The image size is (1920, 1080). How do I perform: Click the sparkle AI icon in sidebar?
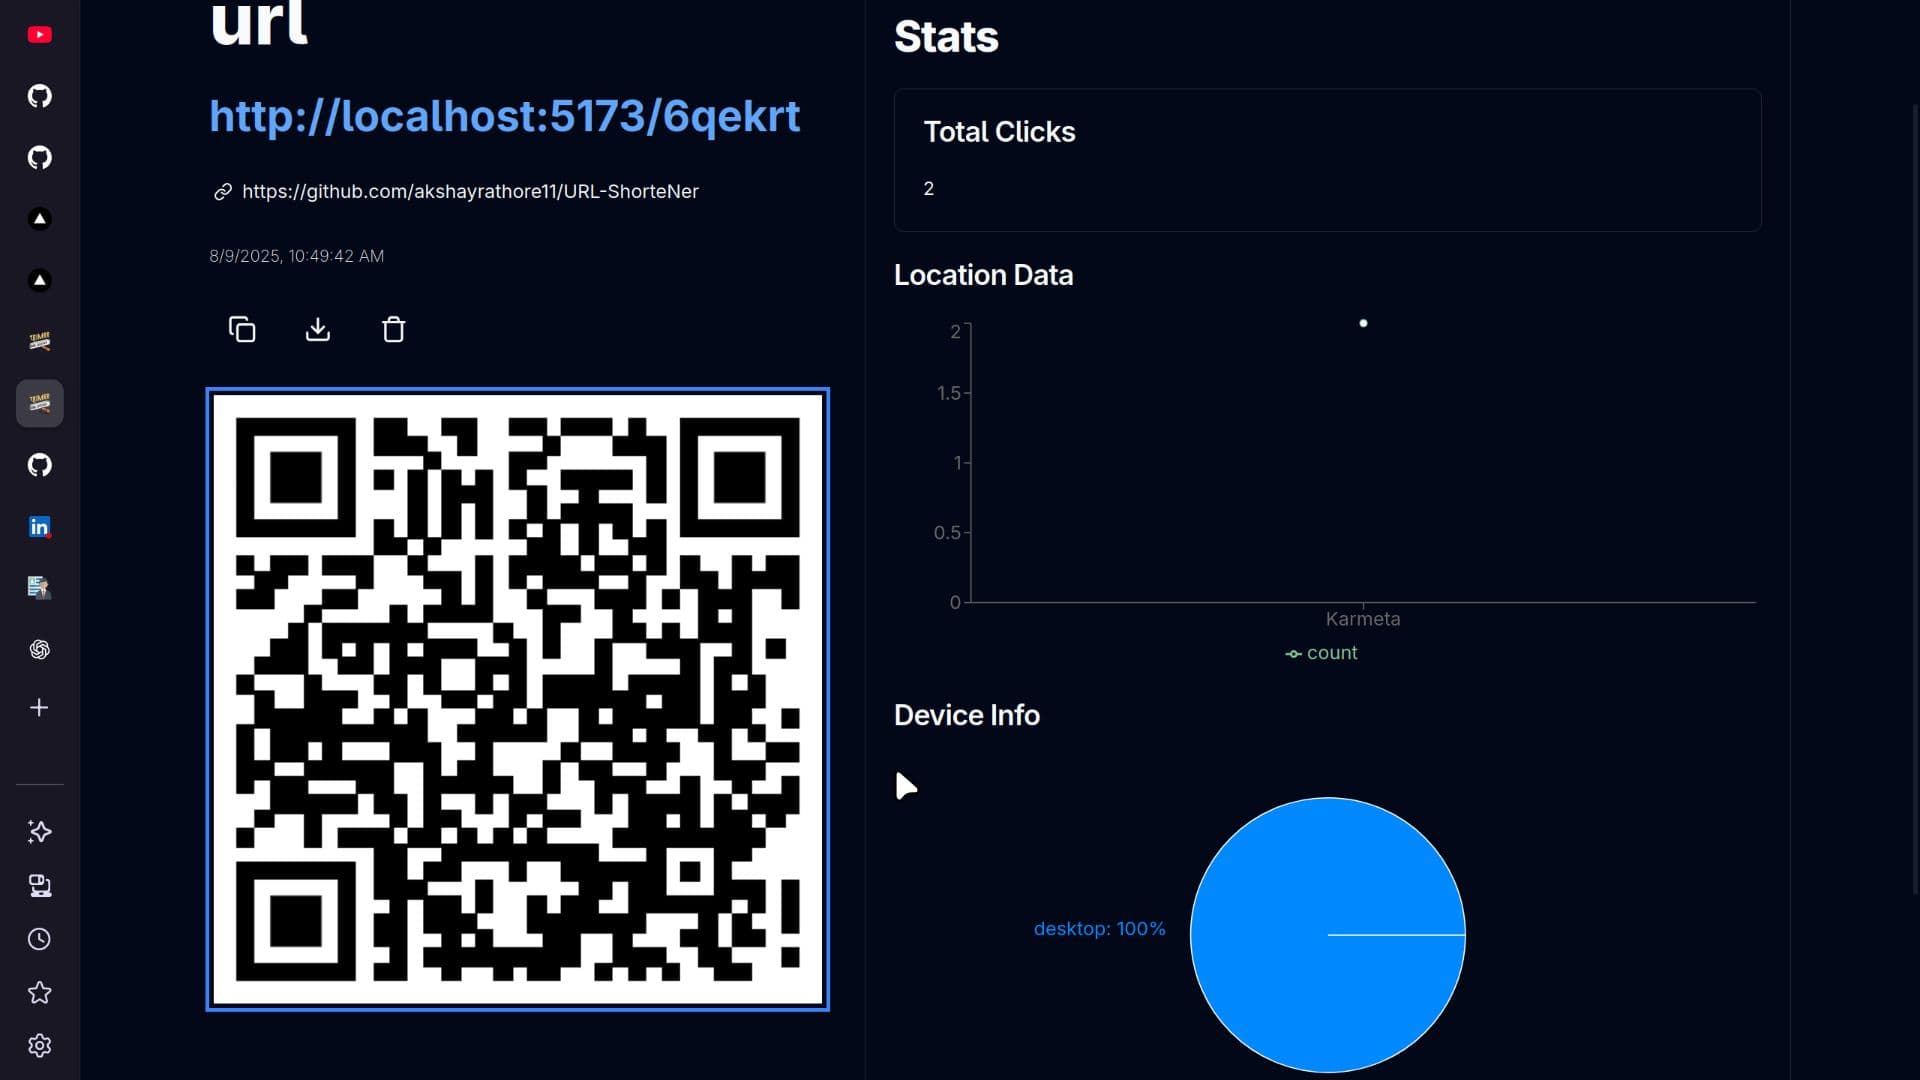point(40,832)
